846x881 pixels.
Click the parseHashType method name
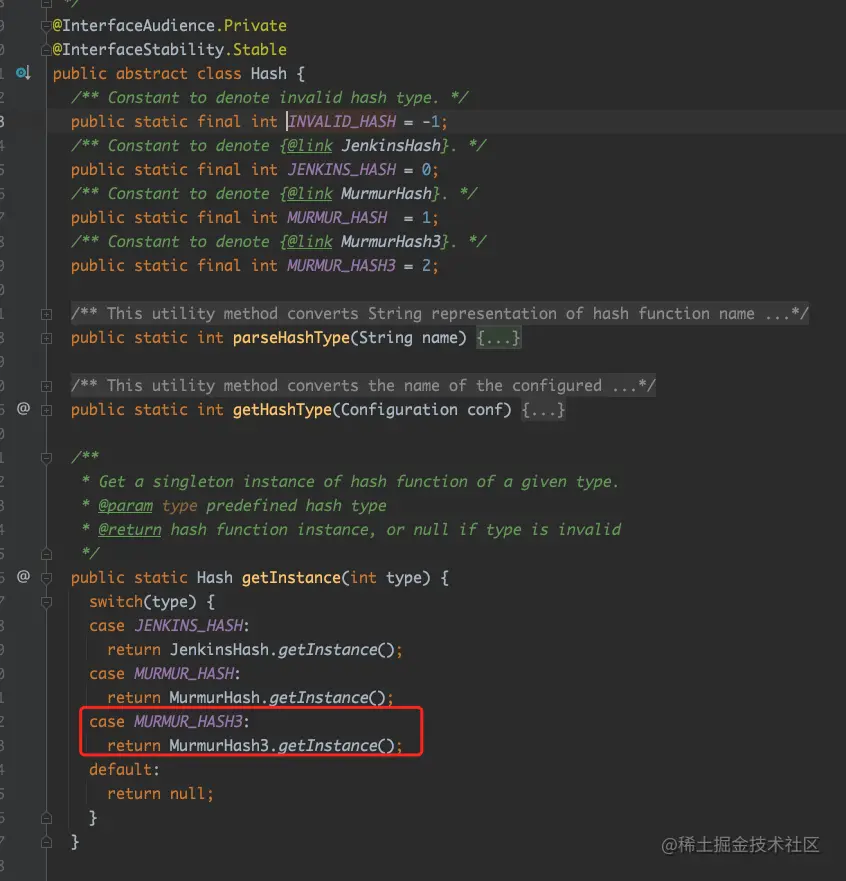click(x=292, y=338)
